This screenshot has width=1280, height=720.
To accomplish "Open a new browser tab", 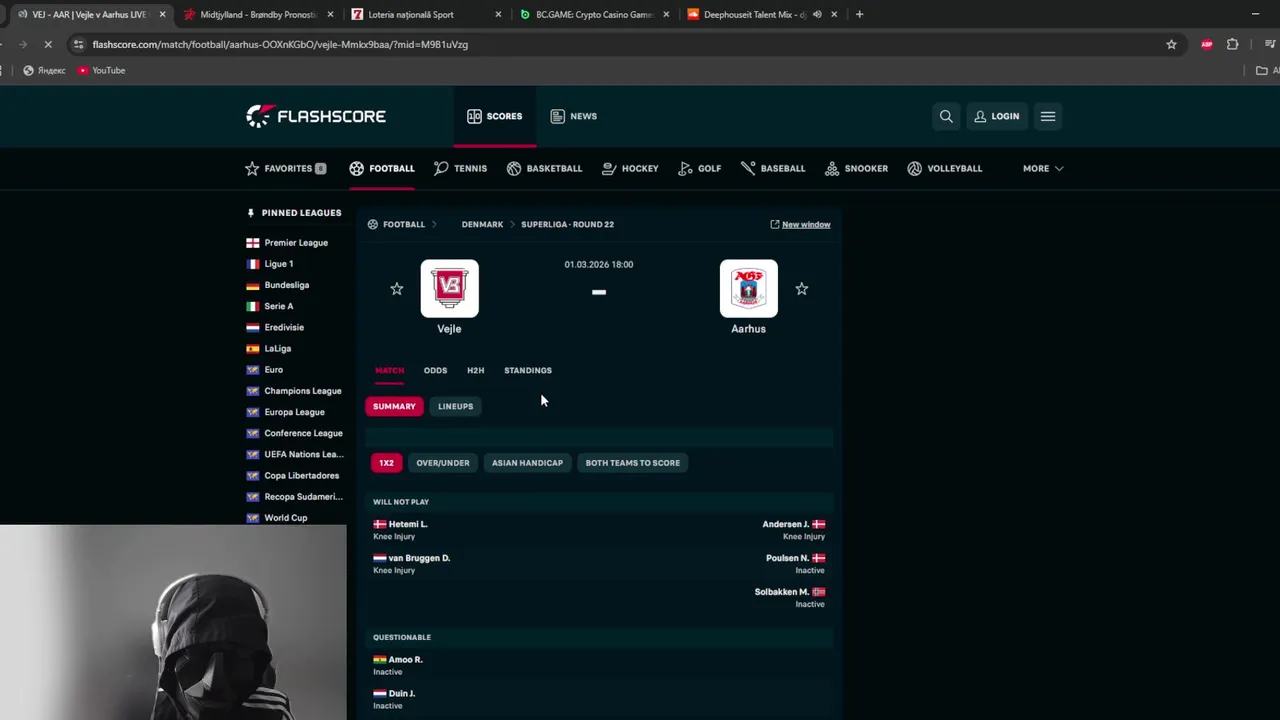I will [x=859, y=14].
